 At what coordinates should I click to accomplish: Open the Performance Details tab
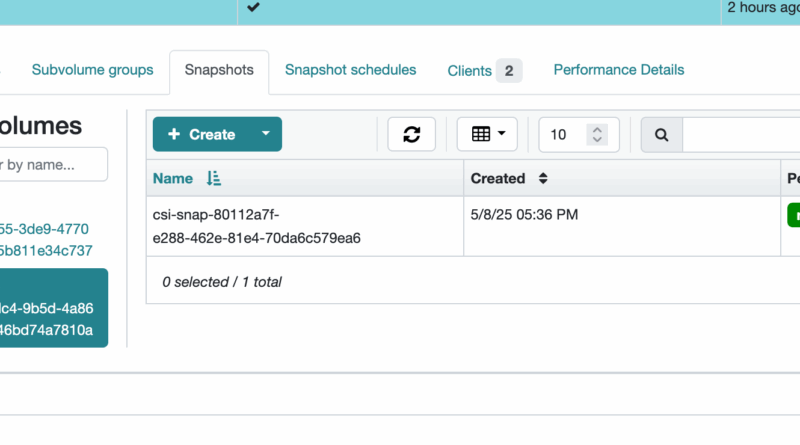point(619,70)
